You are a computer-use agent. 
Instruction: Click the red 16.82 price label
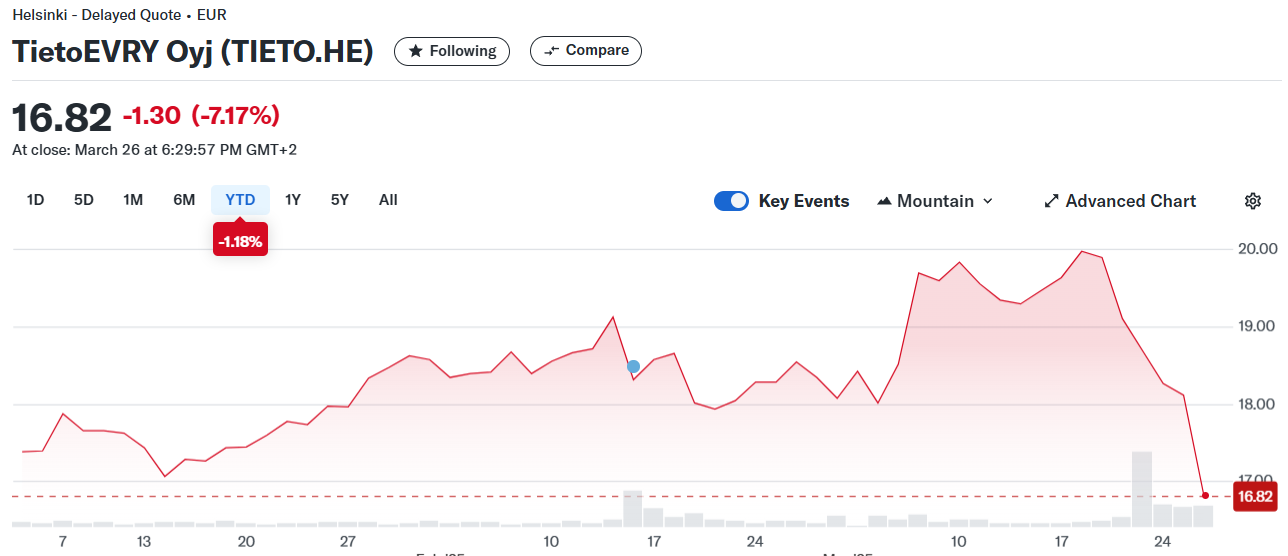1255,497
